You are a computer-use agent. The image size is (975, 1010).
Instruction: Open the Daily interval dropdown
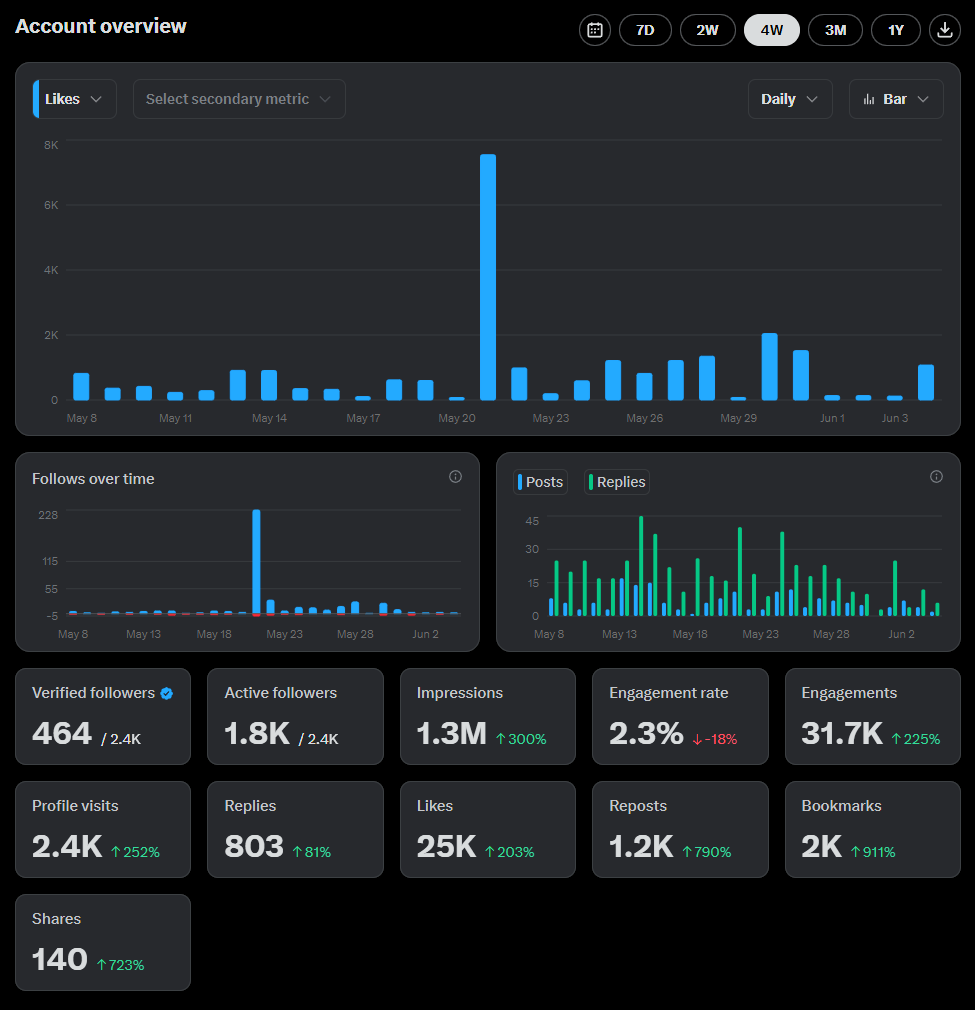[x=790, y=99]
